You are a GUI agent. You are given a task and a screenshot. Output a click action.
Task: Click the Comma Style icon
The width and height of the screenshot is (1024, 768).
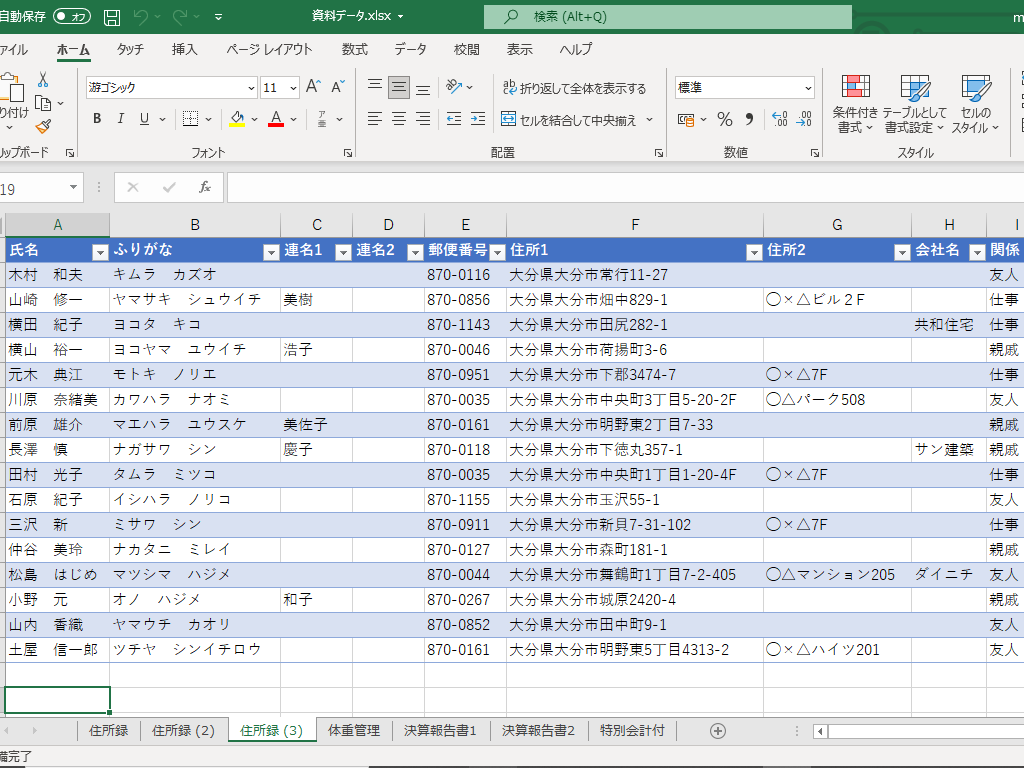(749, 120)
